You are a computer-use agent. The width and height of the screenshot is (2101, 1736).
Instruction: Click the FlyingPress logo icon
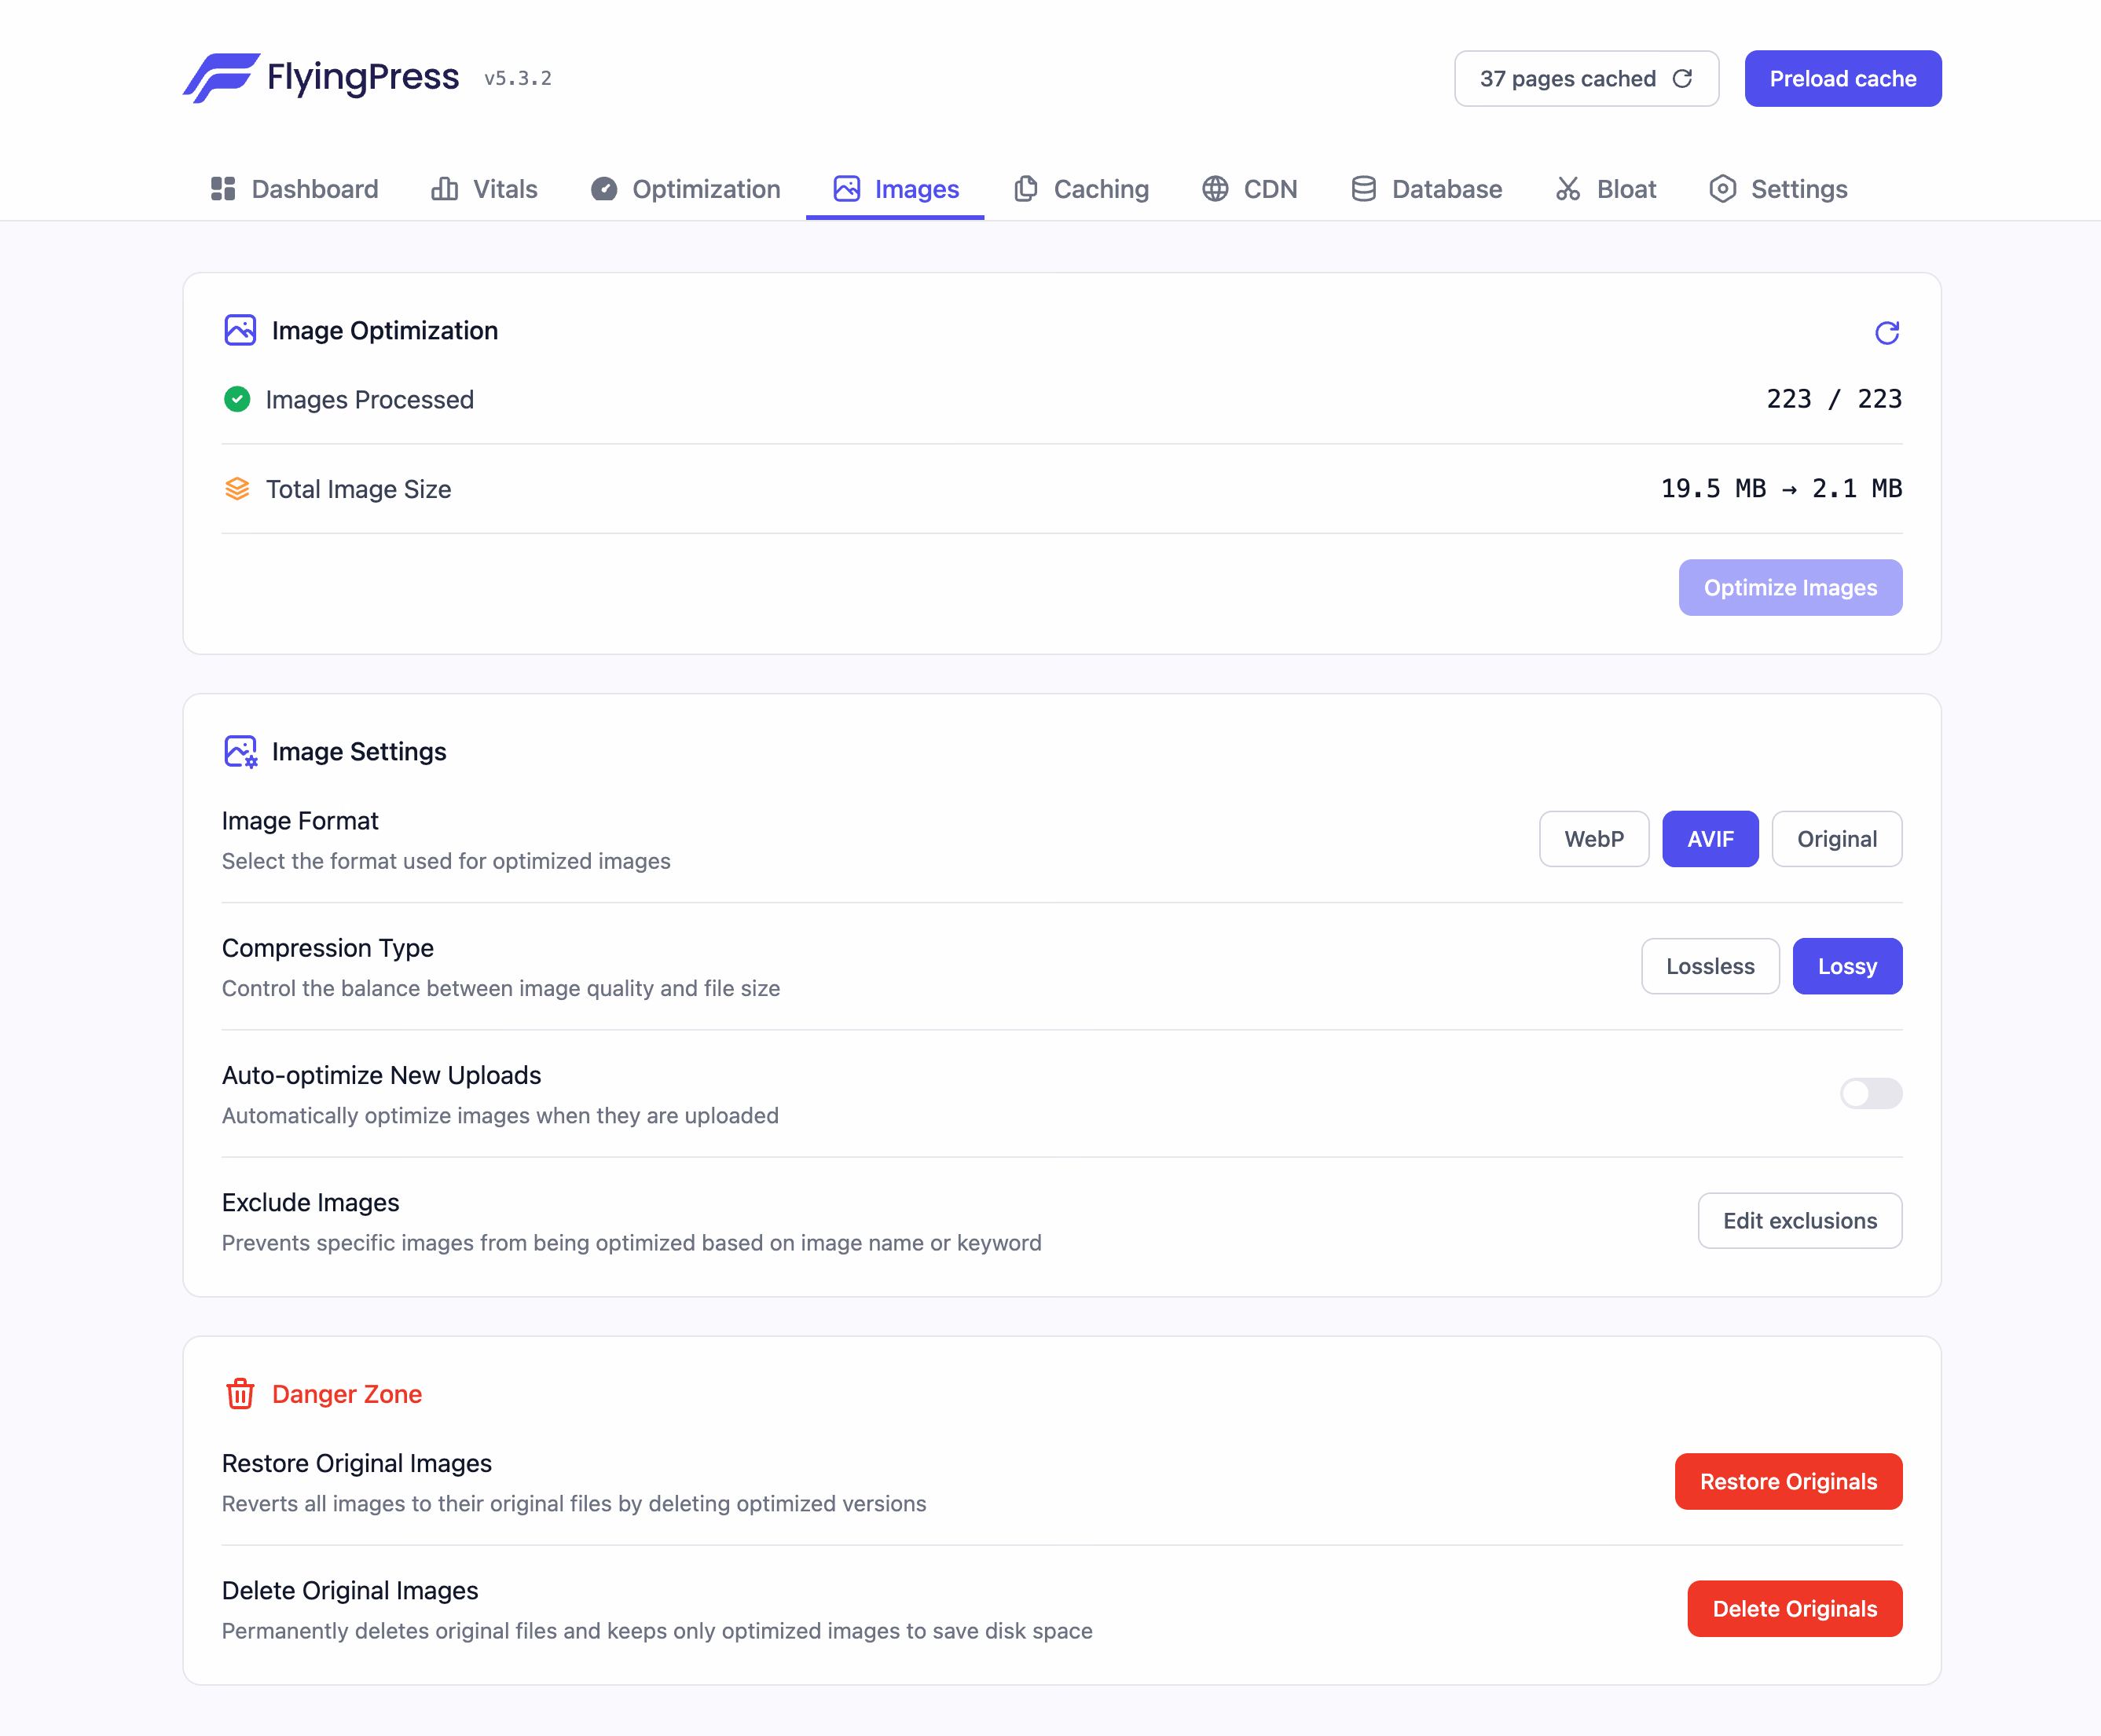point(221,78)
